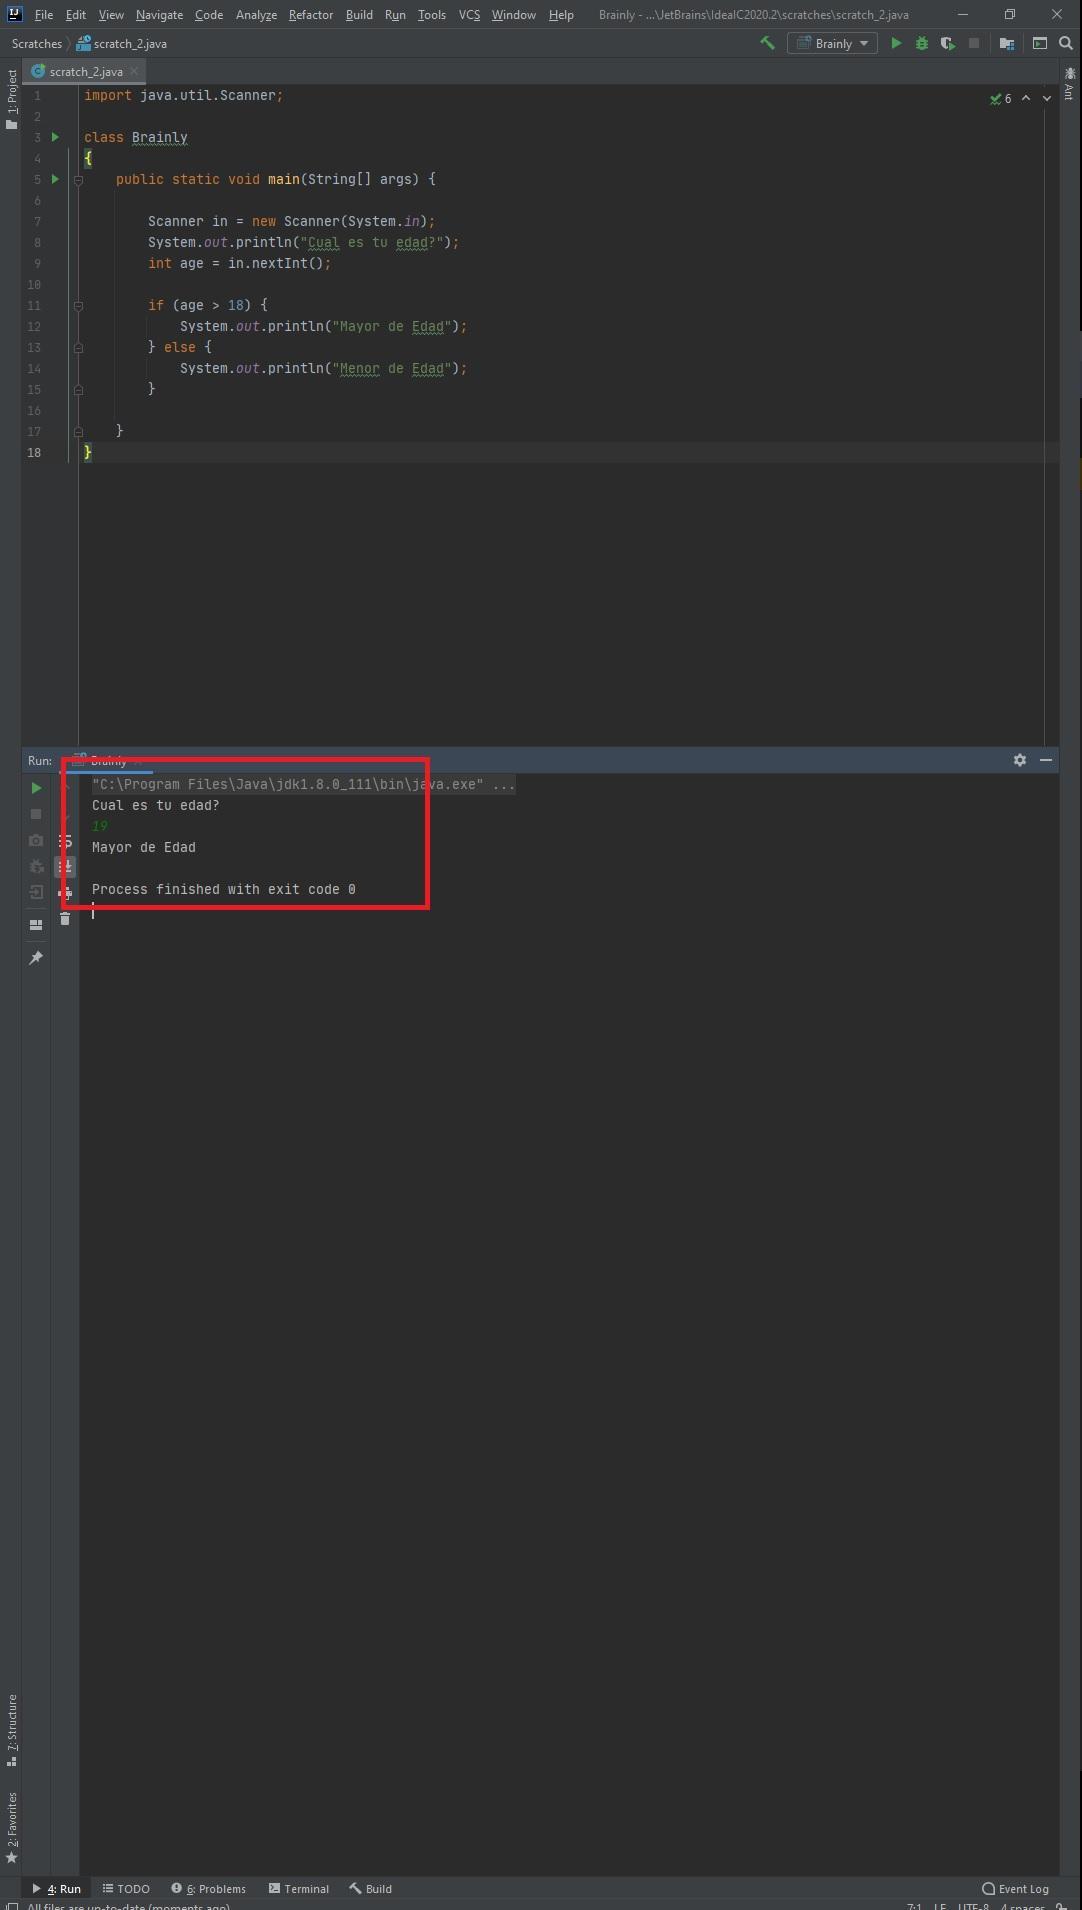Screen dimensions: 1082x1910
Task: Open the Brainly run configuration dropdown
Action: pyautogui.click(x=832, y=44)
